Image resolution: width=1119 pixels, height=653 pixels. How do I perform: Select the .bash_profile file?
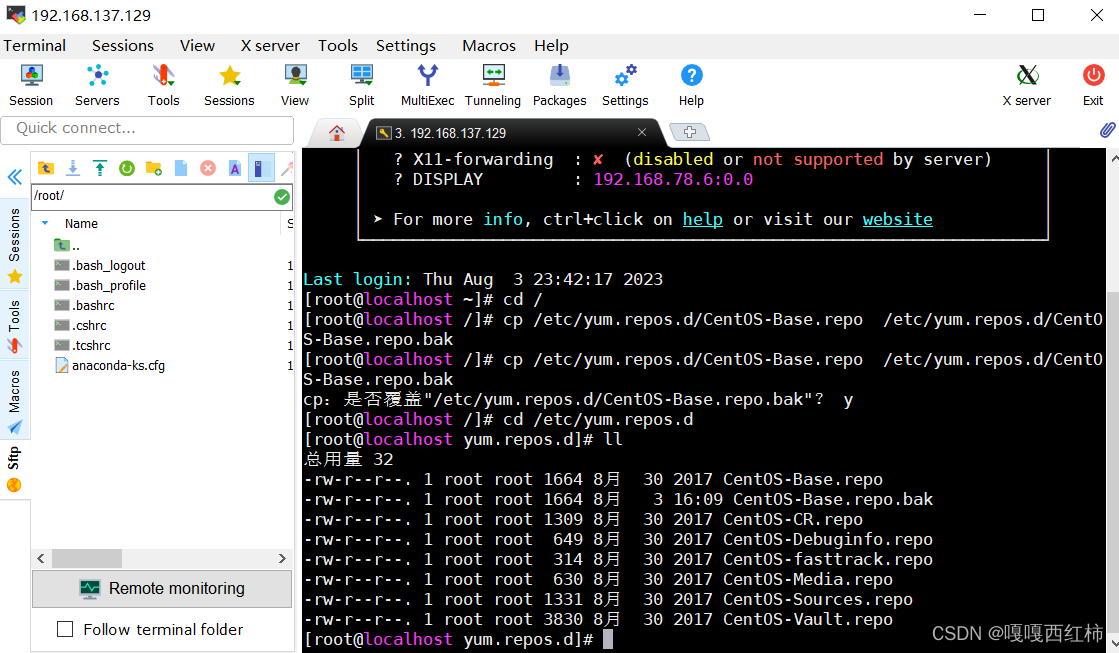click(x=100, y=285)
